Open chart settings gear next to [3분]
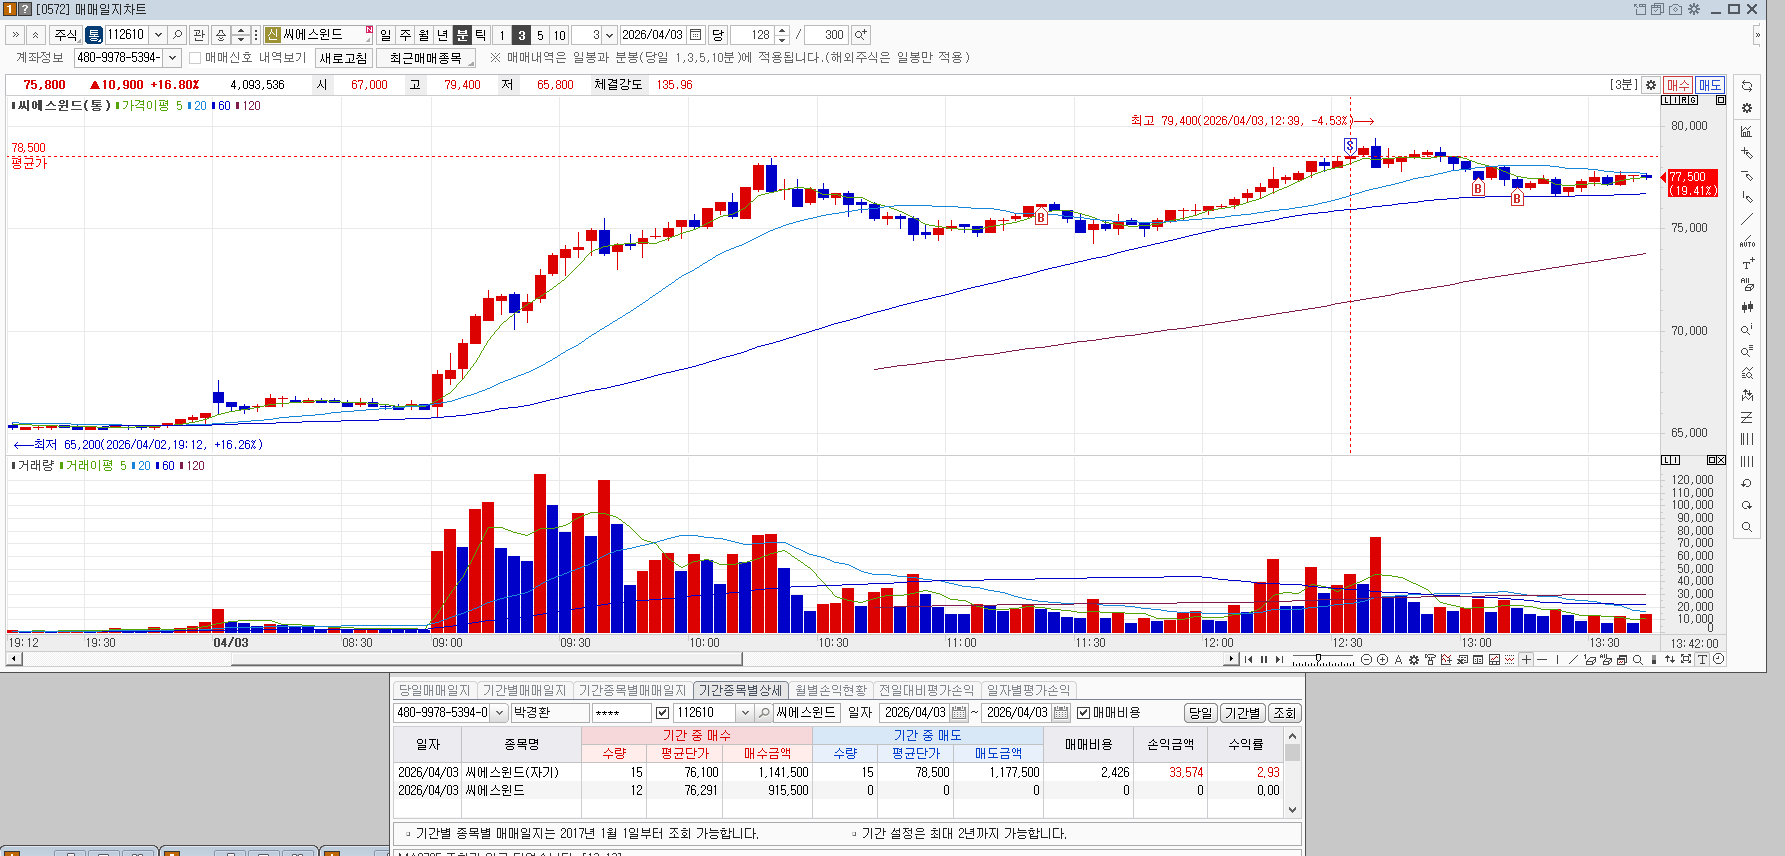 [x=1651, y=85]
